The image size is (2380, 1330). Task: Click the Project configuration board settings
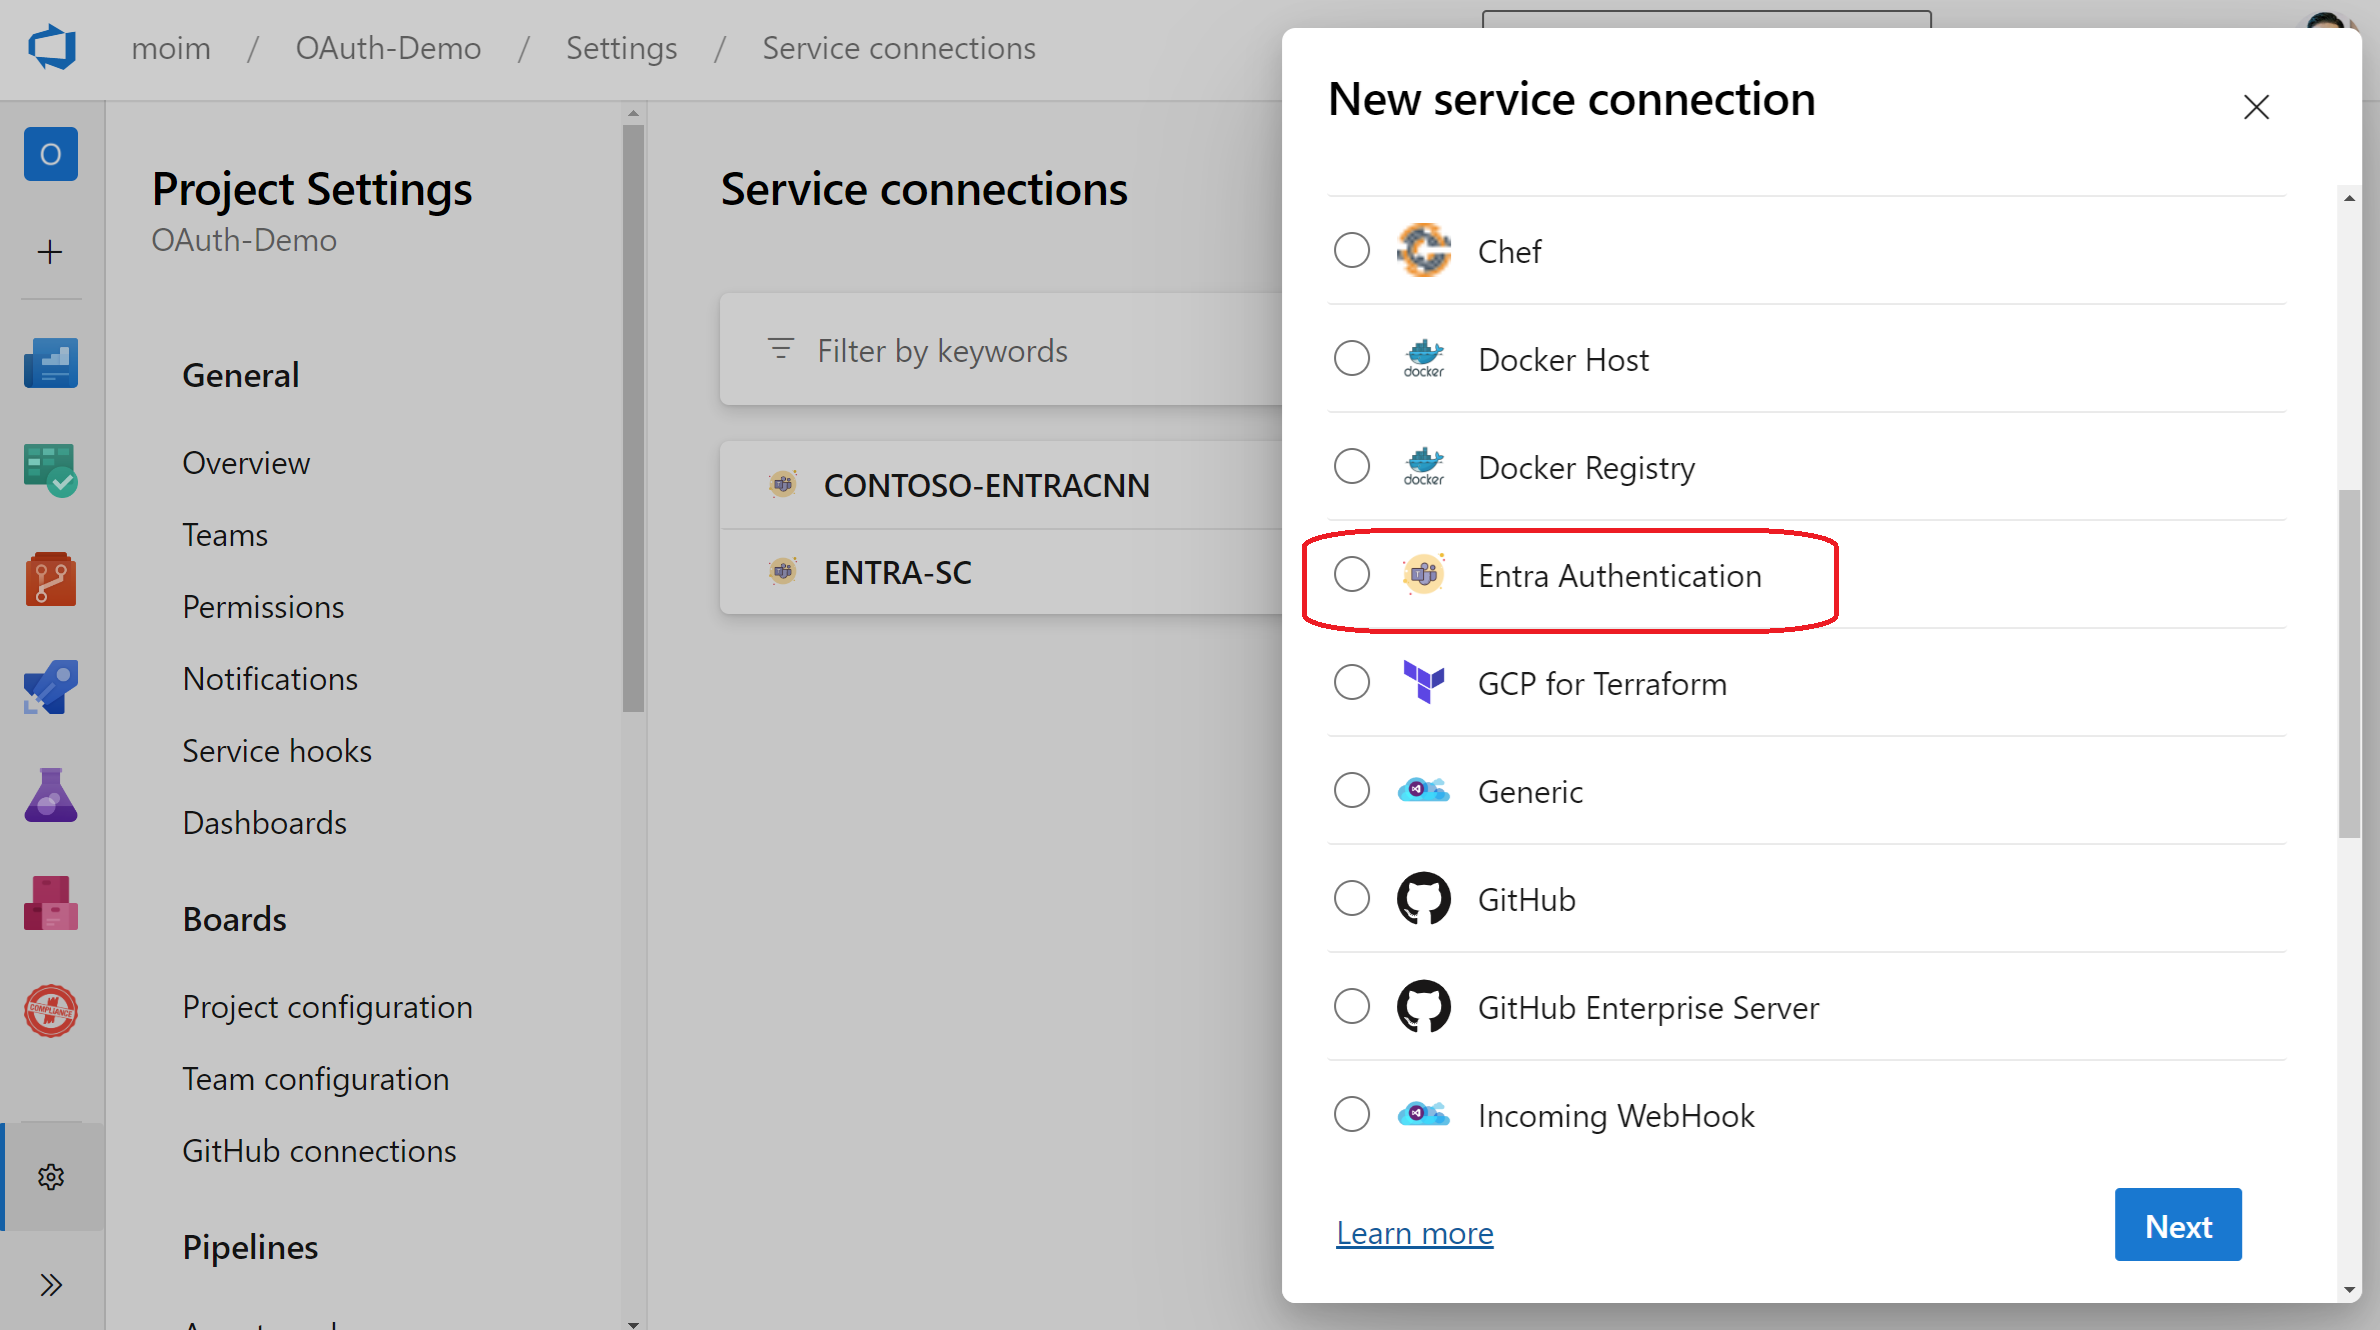(x=327, y=1005)
